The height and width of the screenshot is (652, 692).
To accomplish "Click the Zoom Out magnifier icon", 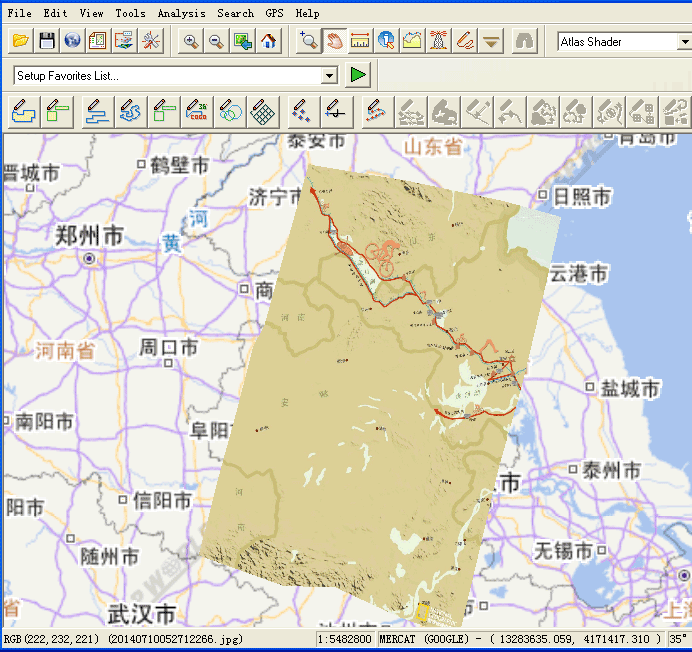I will [x=216, y=41].
